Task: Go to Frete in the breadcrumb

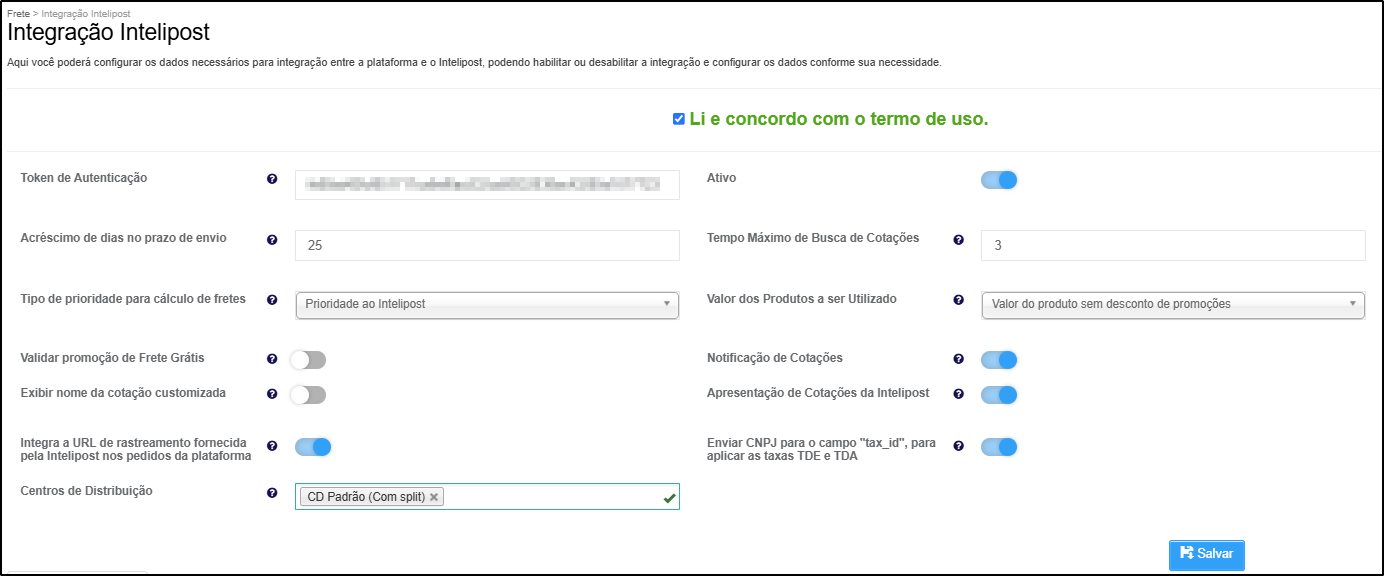Action: [18, 14]
